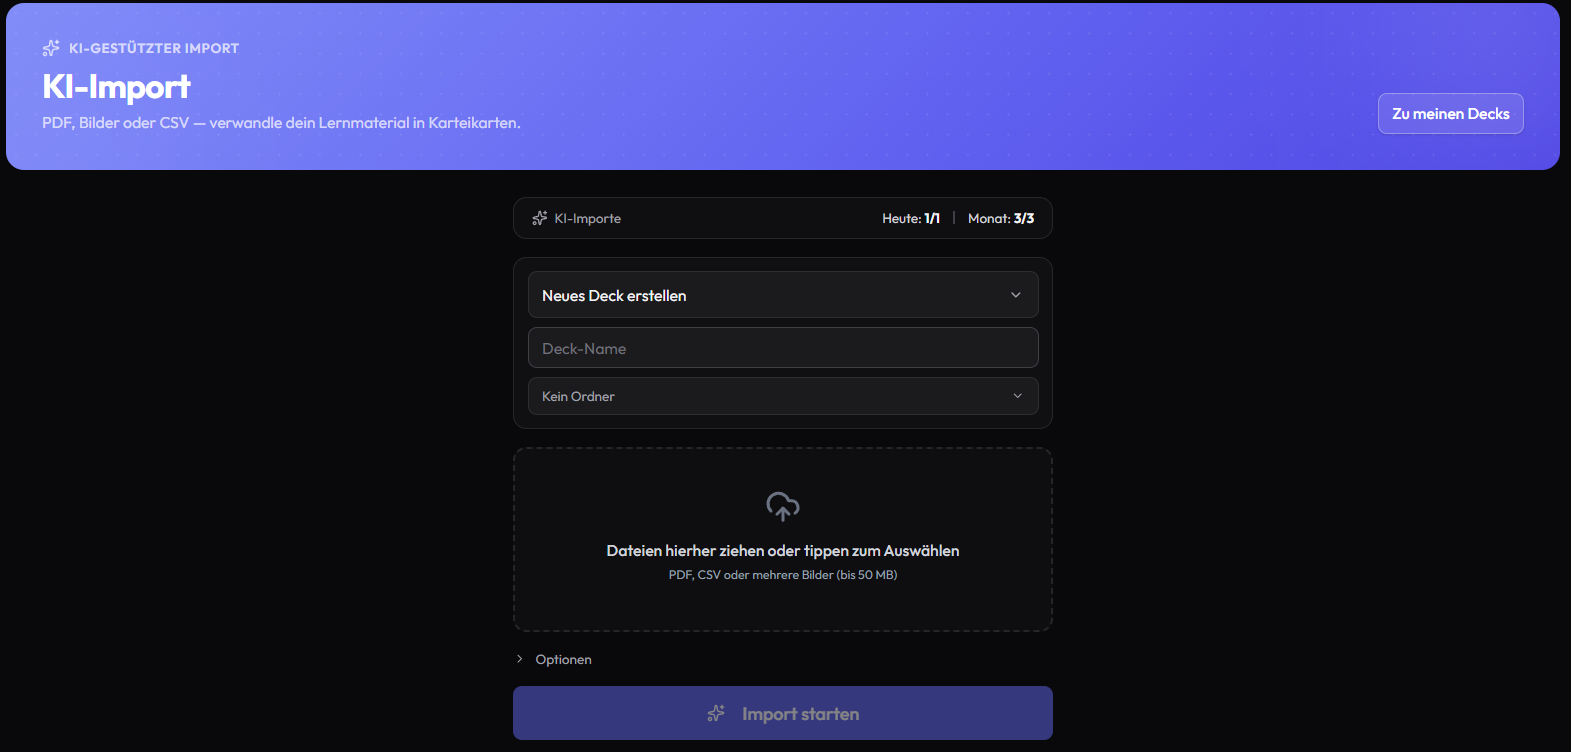Focus the Deck-Name input field
Viewport: 1571px width, 752px height.
click(x=783, y=348)
